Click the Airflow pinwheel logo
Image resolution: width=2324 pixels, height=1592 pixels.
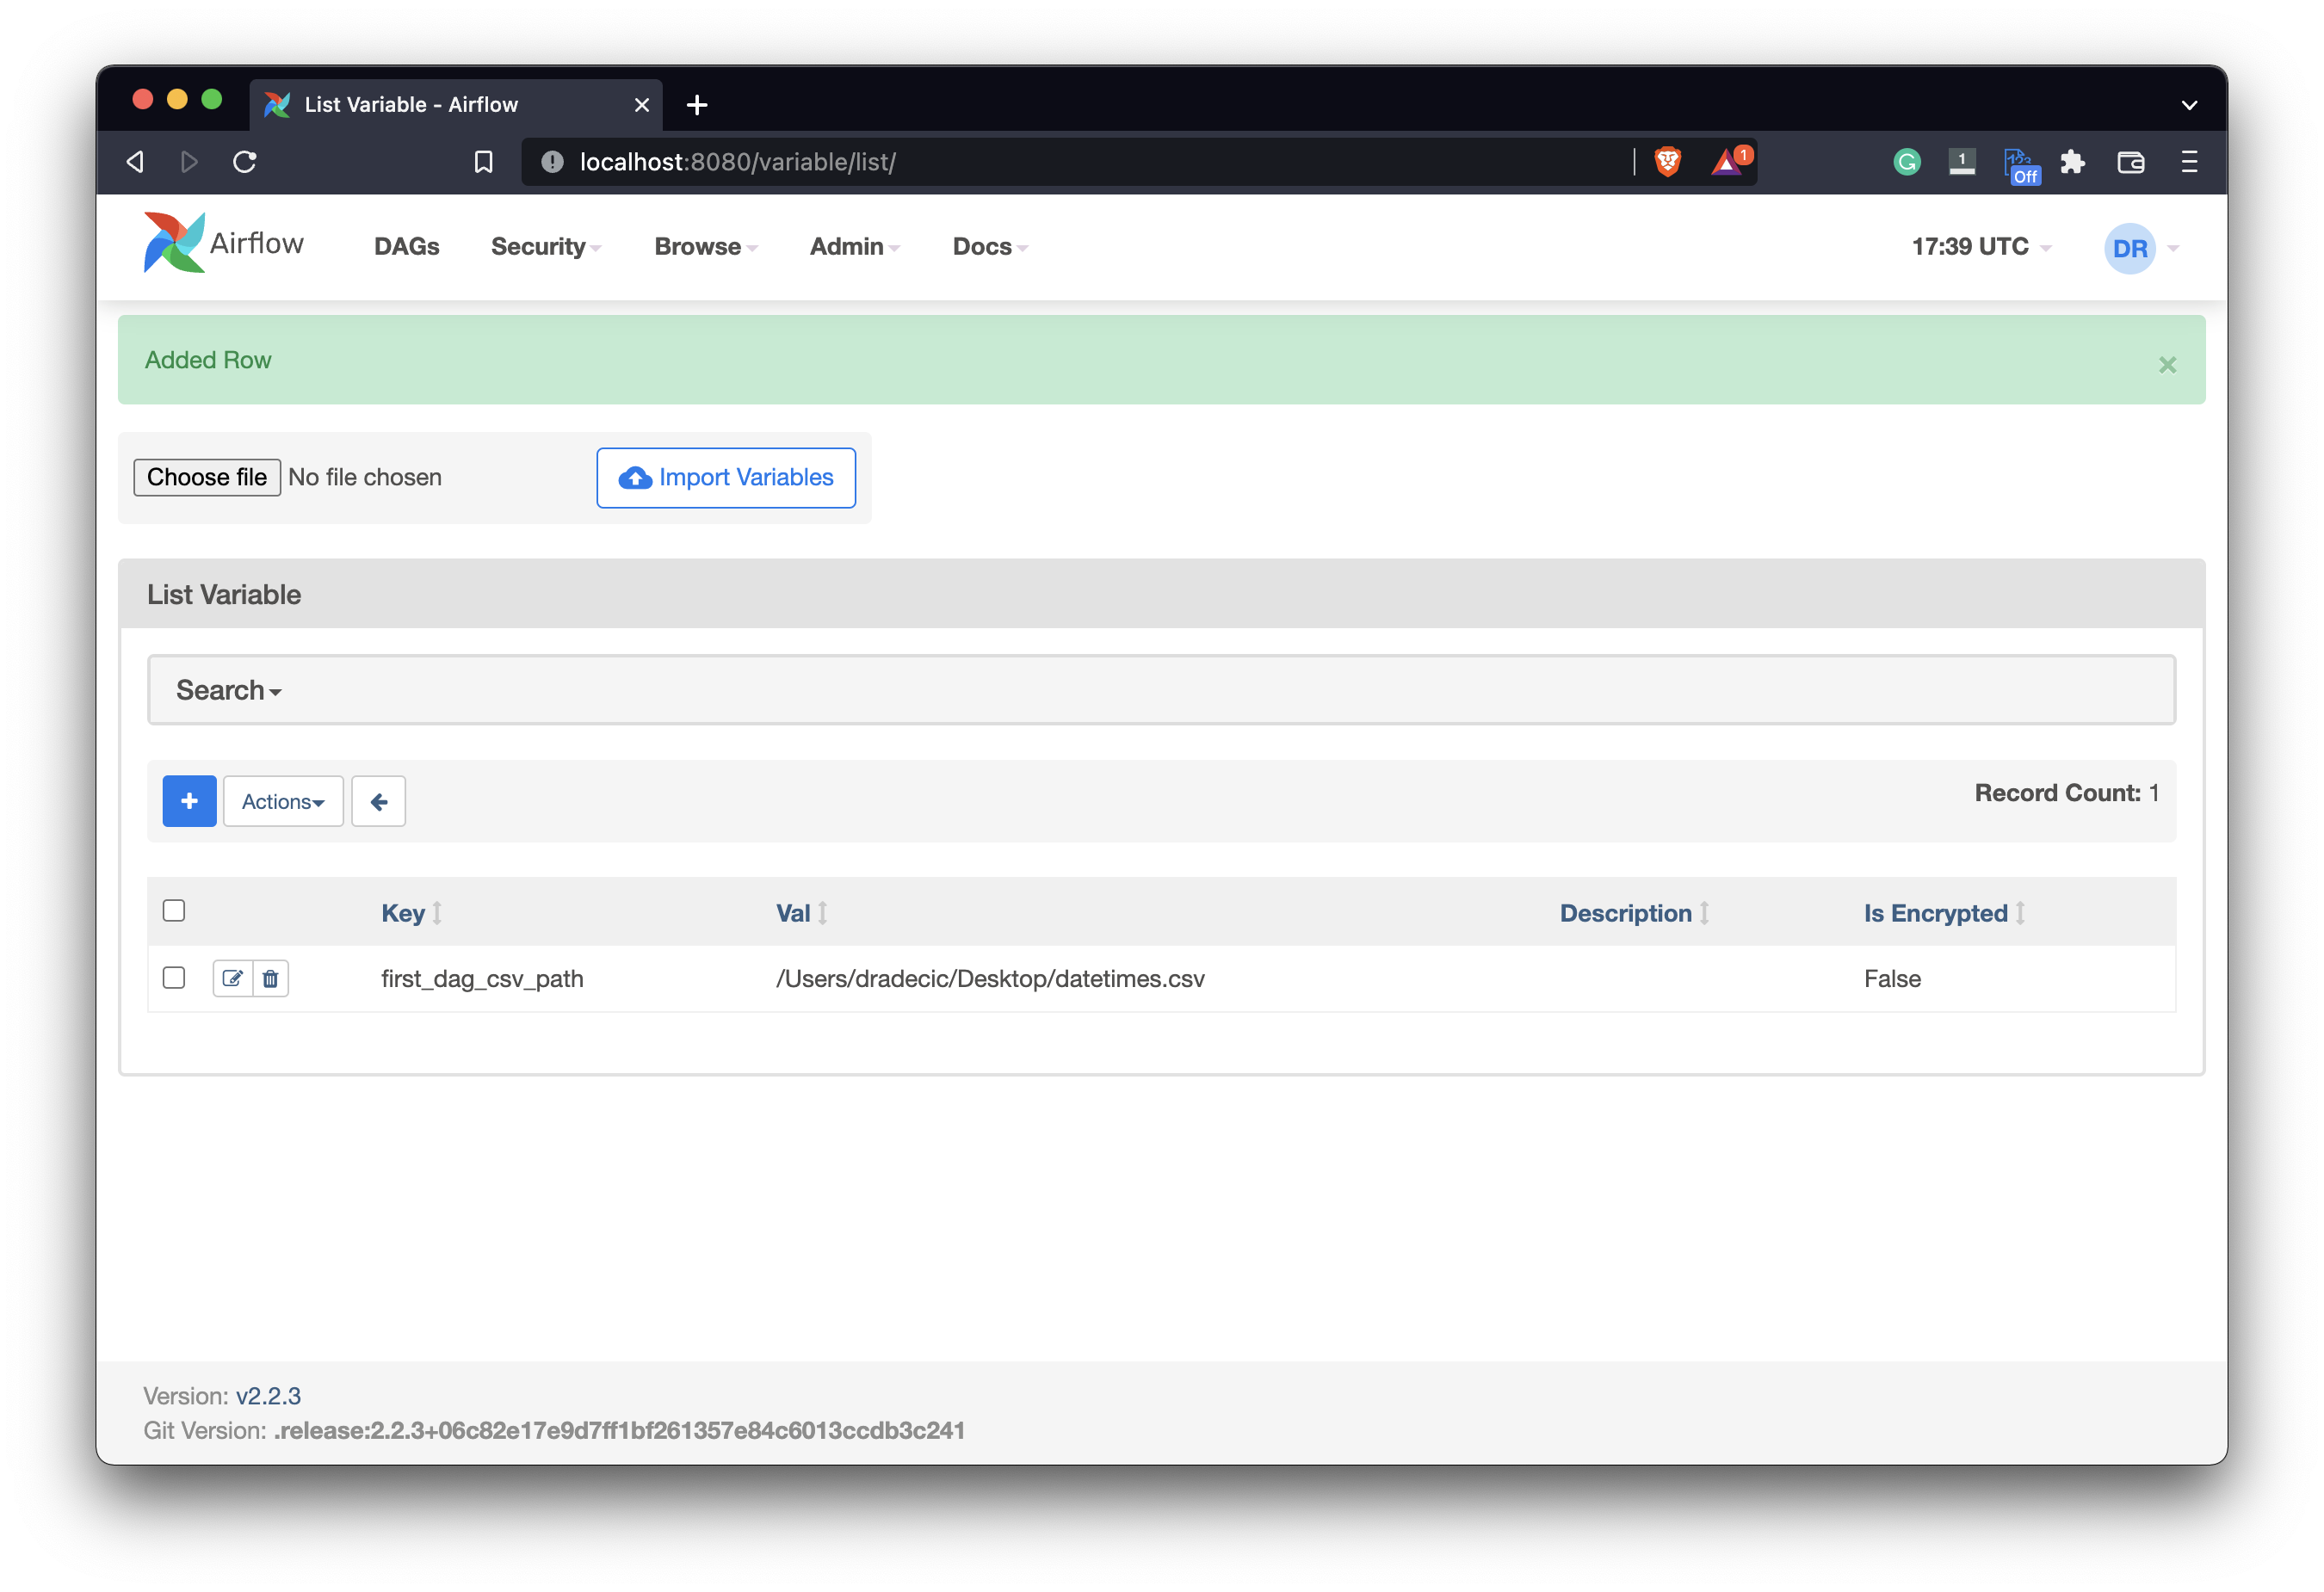(174, 243)
